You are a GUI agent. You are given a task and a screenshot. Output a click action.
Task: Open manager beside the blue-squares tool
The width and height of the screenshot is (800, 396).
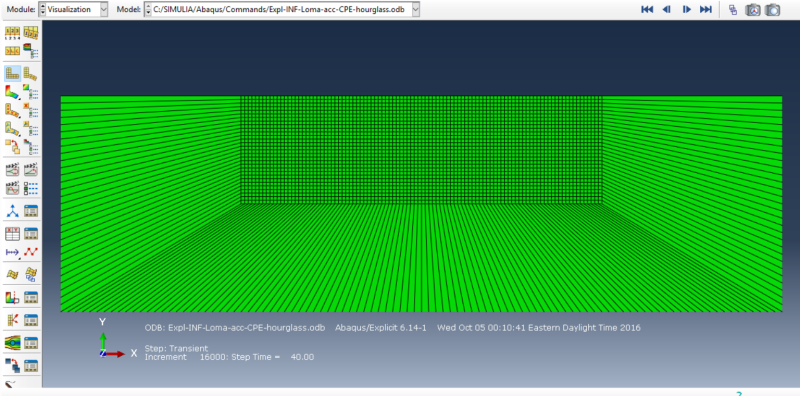(x=31, y=365)
